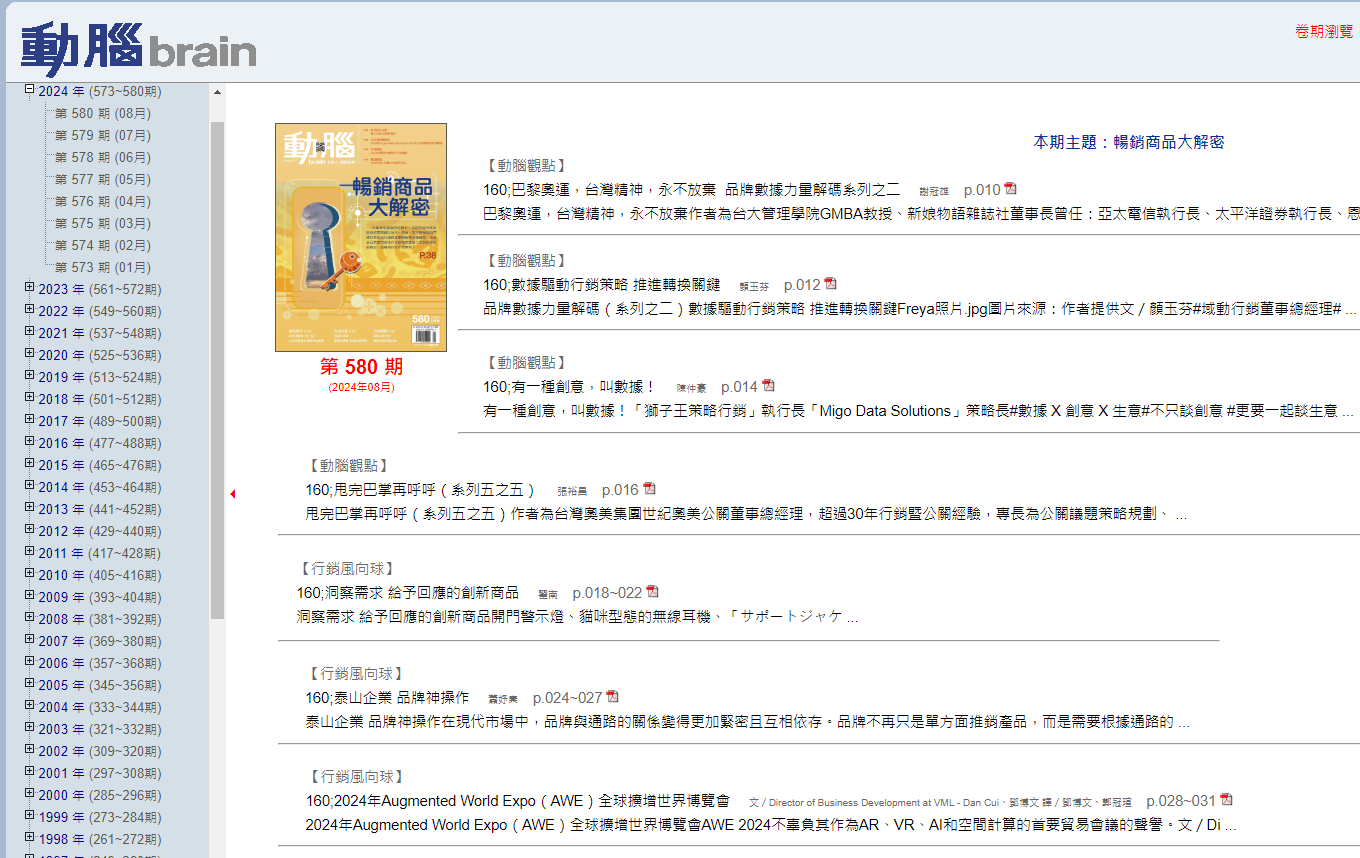Click the sidebar scroll-up arrow
Screen dimensions: 1360x858
[217, 92]
